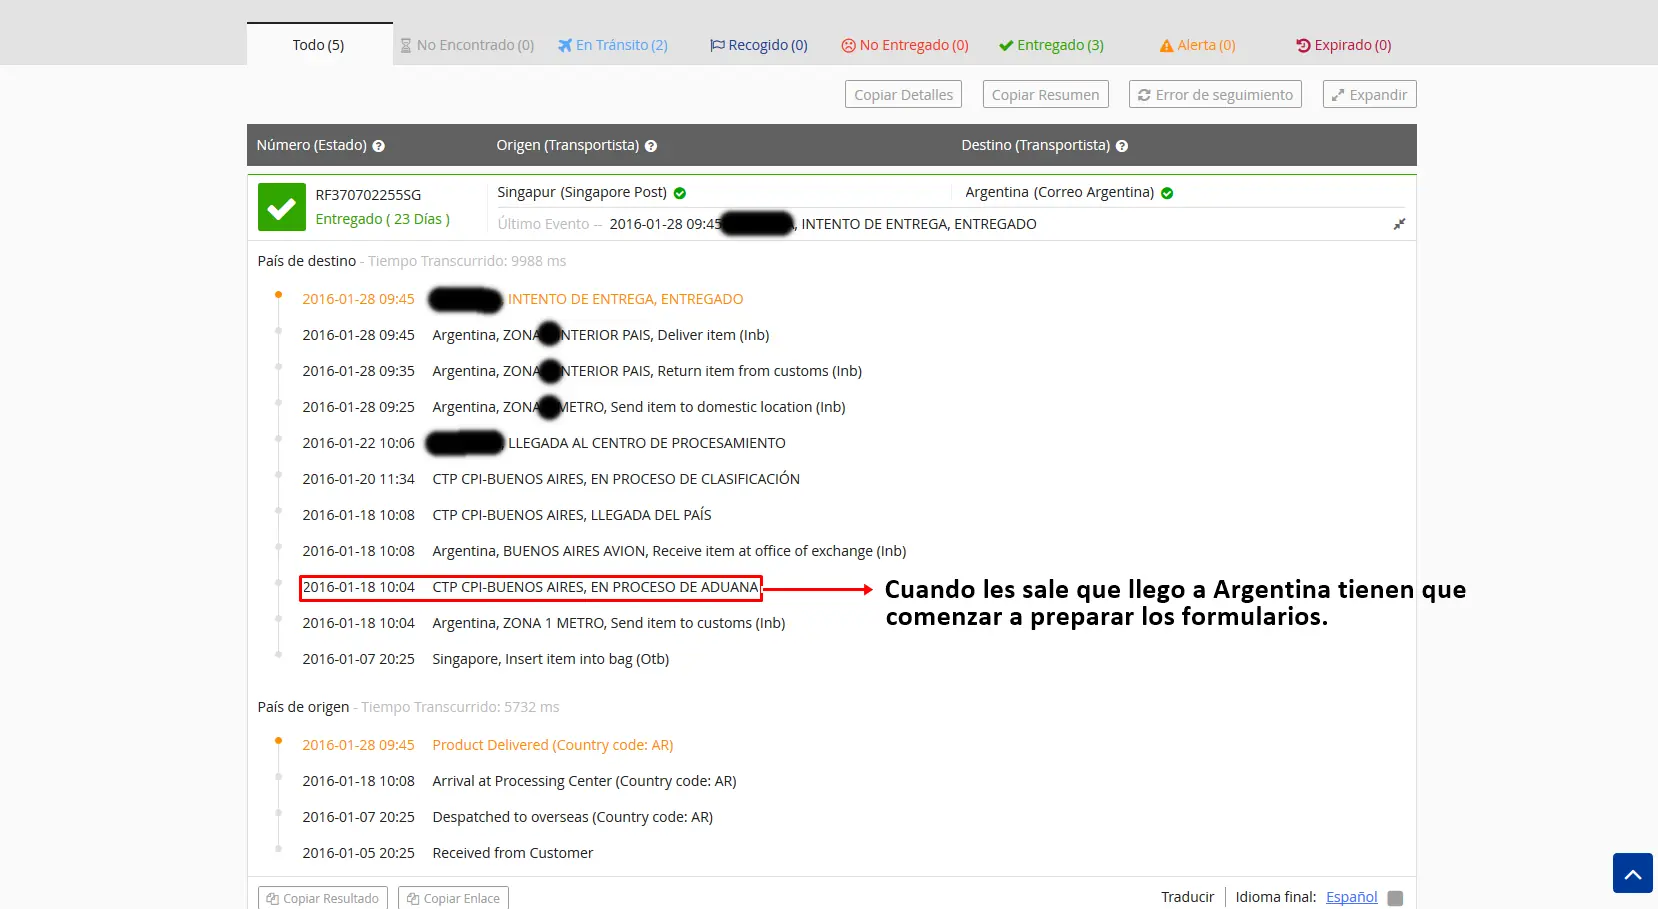The image size is (1658, 909).
Task: Click 'Received from Customer' event
Action: (x=512, y=853)
